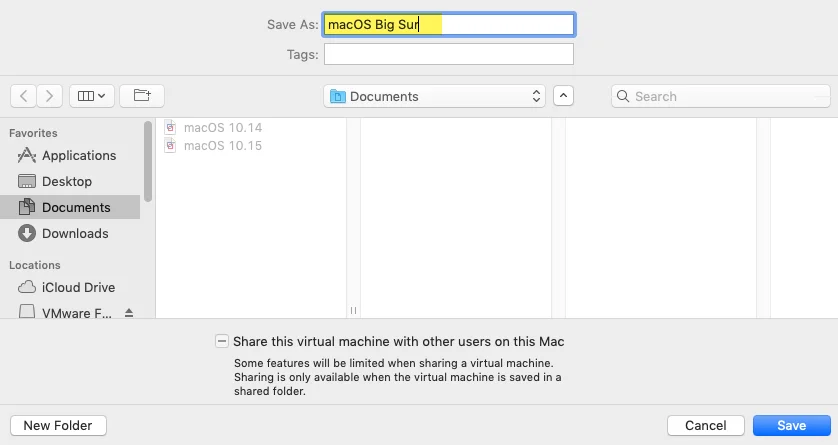
Task: Go forward with the right arrow button
Action: pyautogui.click(x=50, y=96)
